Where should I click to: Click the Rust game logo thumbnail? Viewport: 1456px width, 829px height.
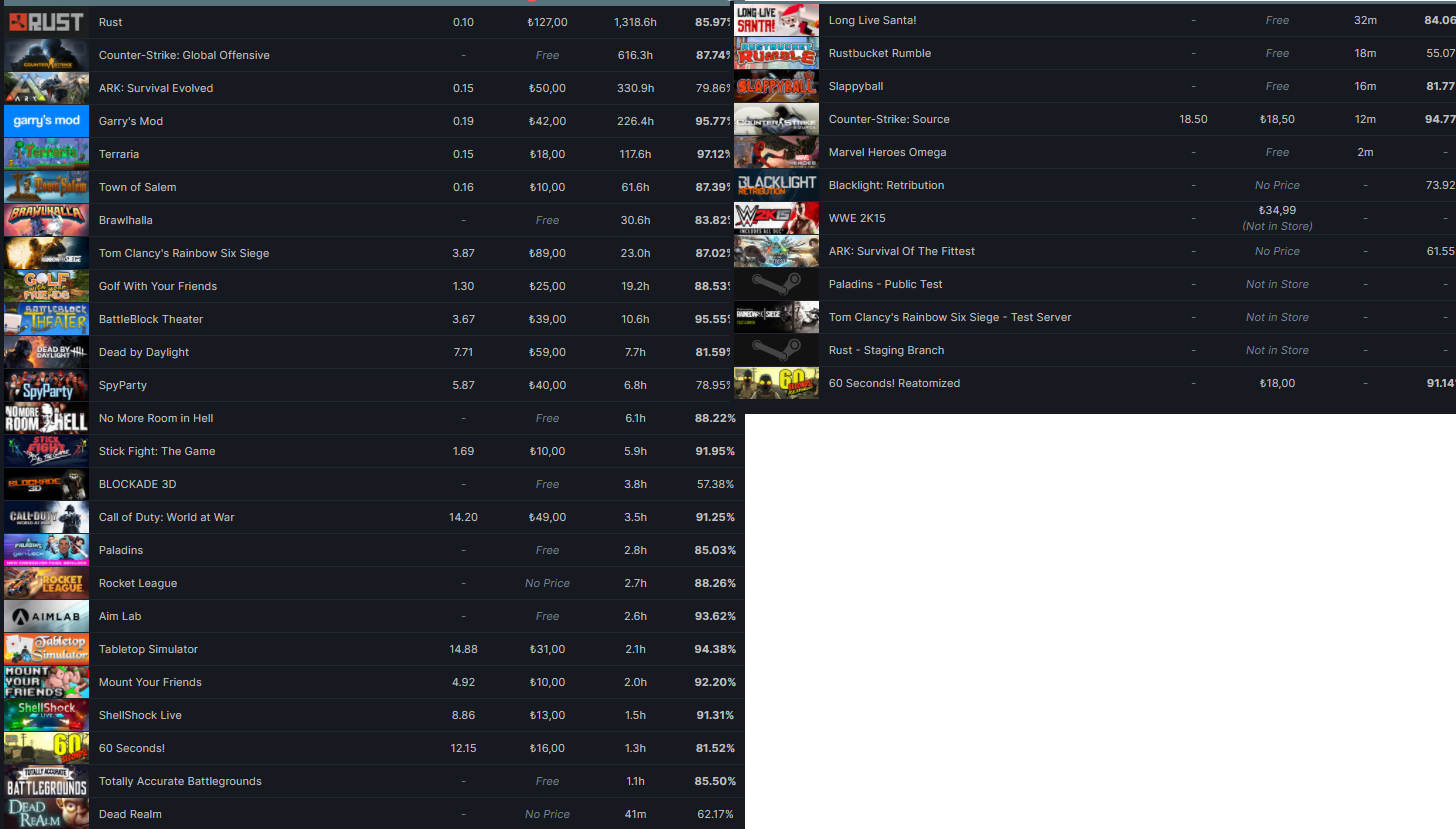(46, 22)
